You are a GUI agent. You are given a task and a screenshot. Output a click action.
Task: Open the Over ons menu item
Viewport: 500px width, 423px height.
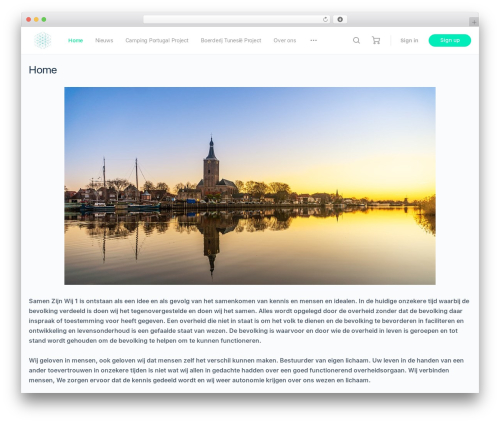[285, 40]
